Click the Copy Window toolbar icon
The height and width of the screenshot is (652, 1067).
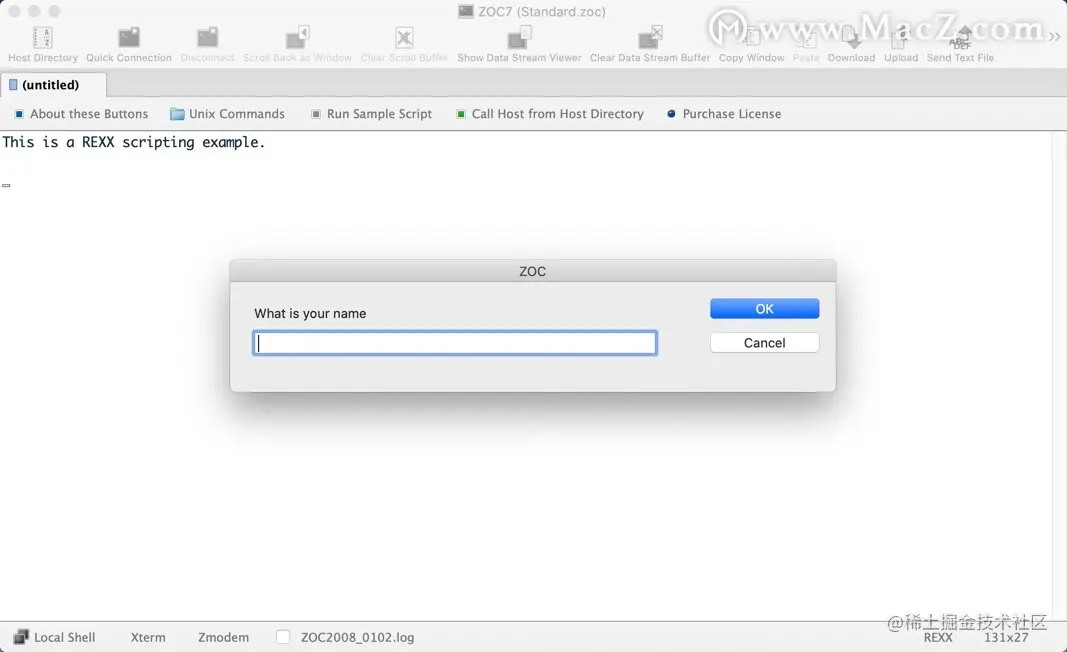point(751,37)
